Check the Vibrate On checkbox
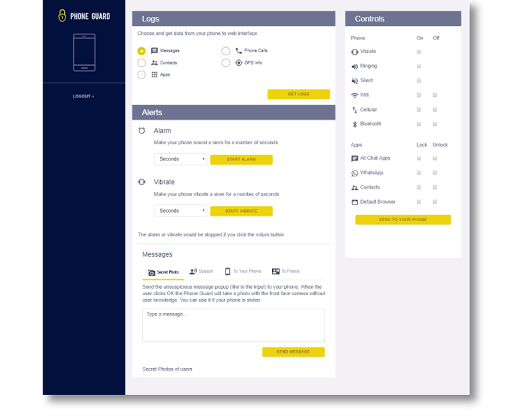The height and width of the screenshot is (416, 512). [x=419, y=52]
